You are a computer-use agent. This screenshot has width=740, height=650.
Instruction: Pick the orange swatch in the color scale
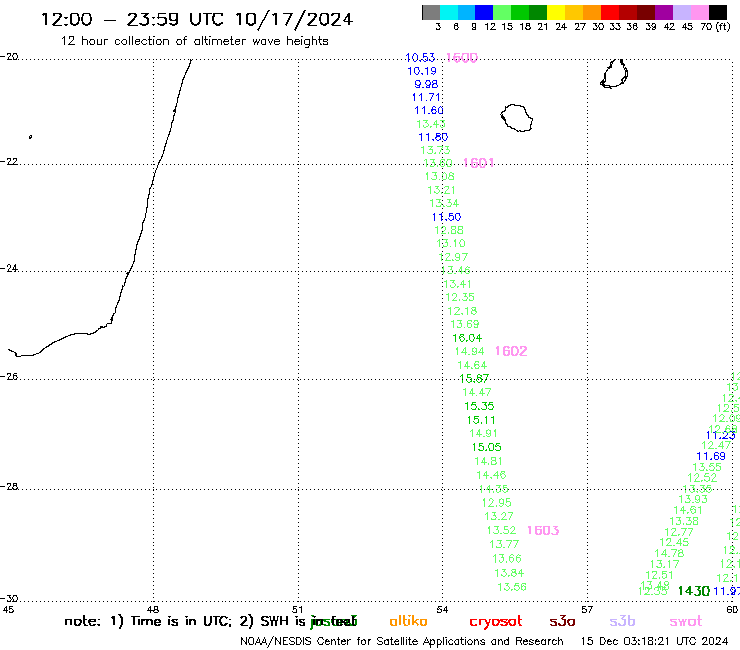[592, 12]
